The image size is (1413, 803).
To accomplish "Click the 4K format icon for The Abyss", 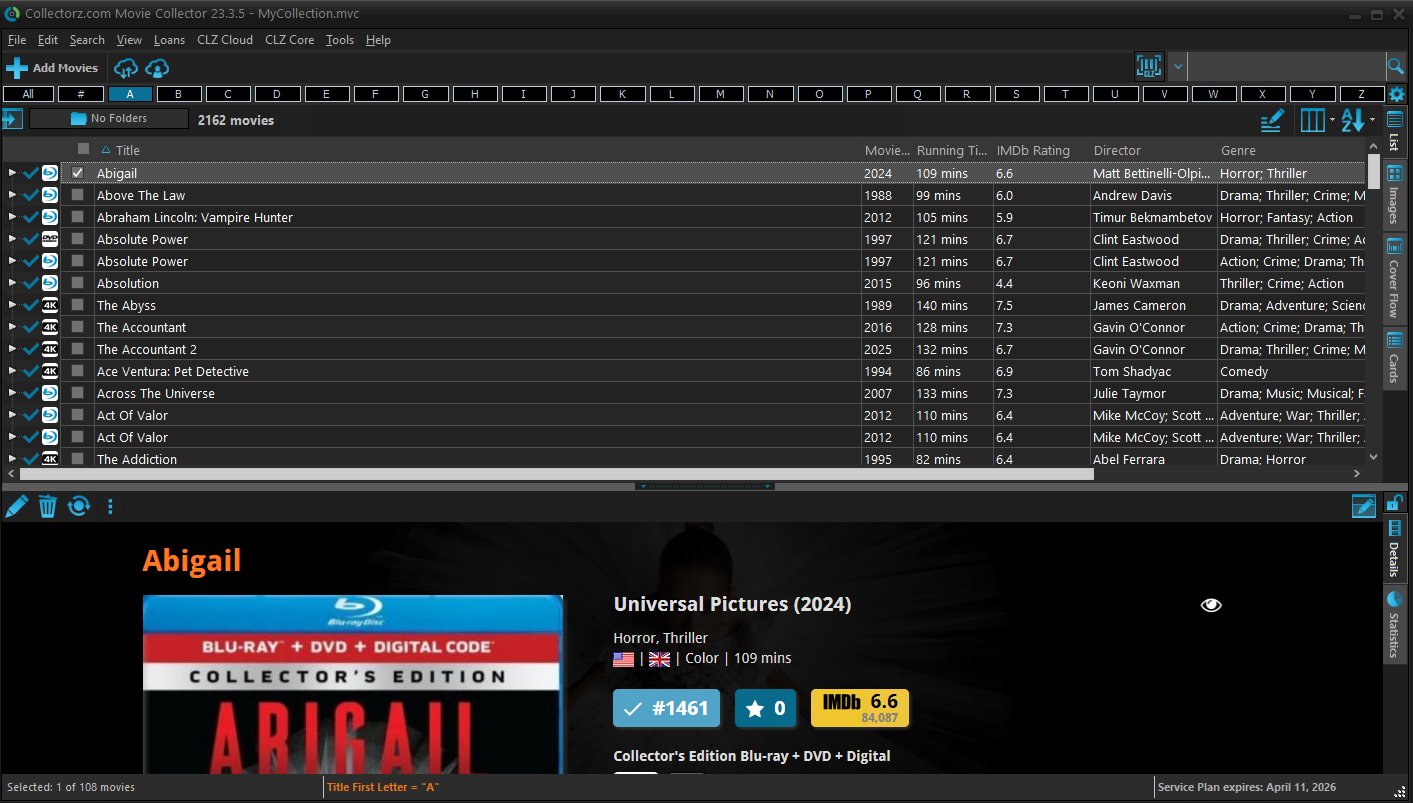I will click(50, 305).
